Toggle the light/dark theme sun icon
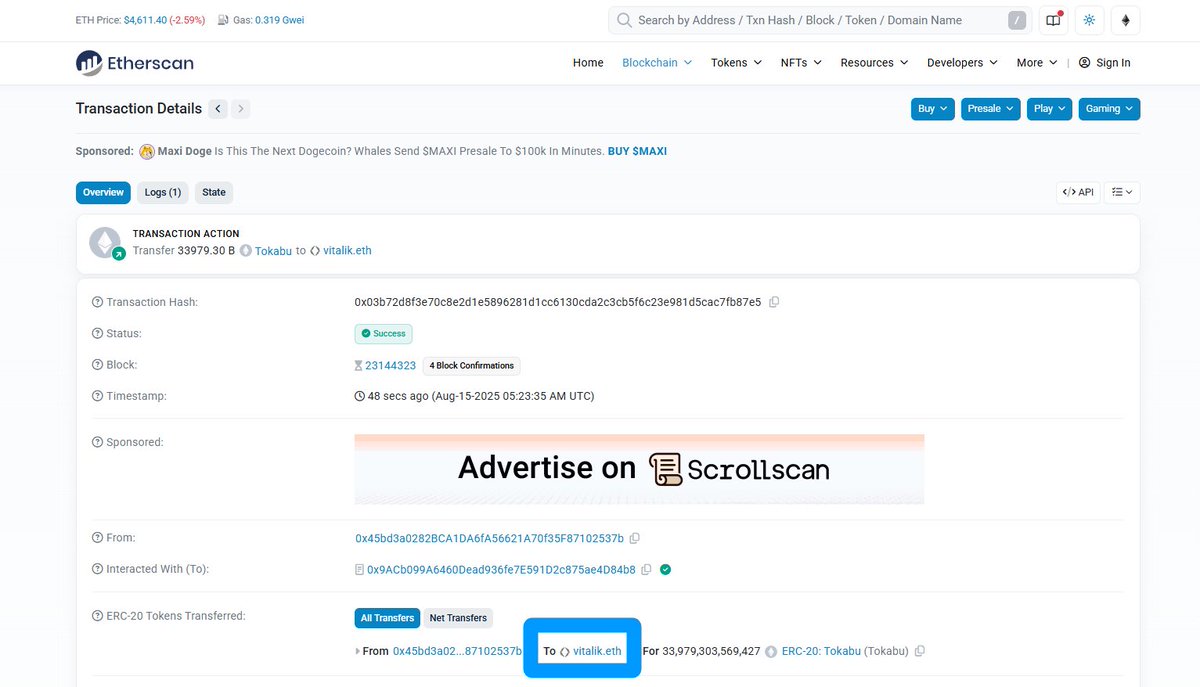 click(x=1089, y=20)
